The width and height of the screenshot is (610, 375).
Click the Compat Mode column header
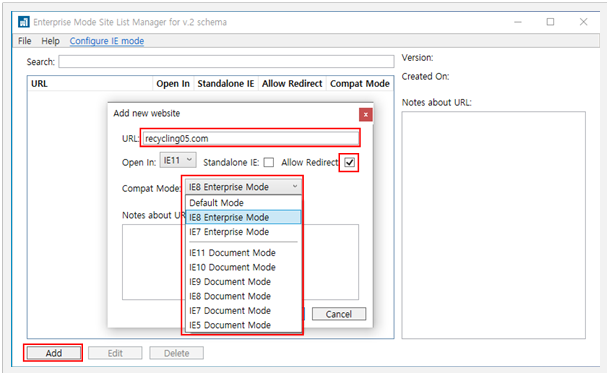tap(360, 84)
